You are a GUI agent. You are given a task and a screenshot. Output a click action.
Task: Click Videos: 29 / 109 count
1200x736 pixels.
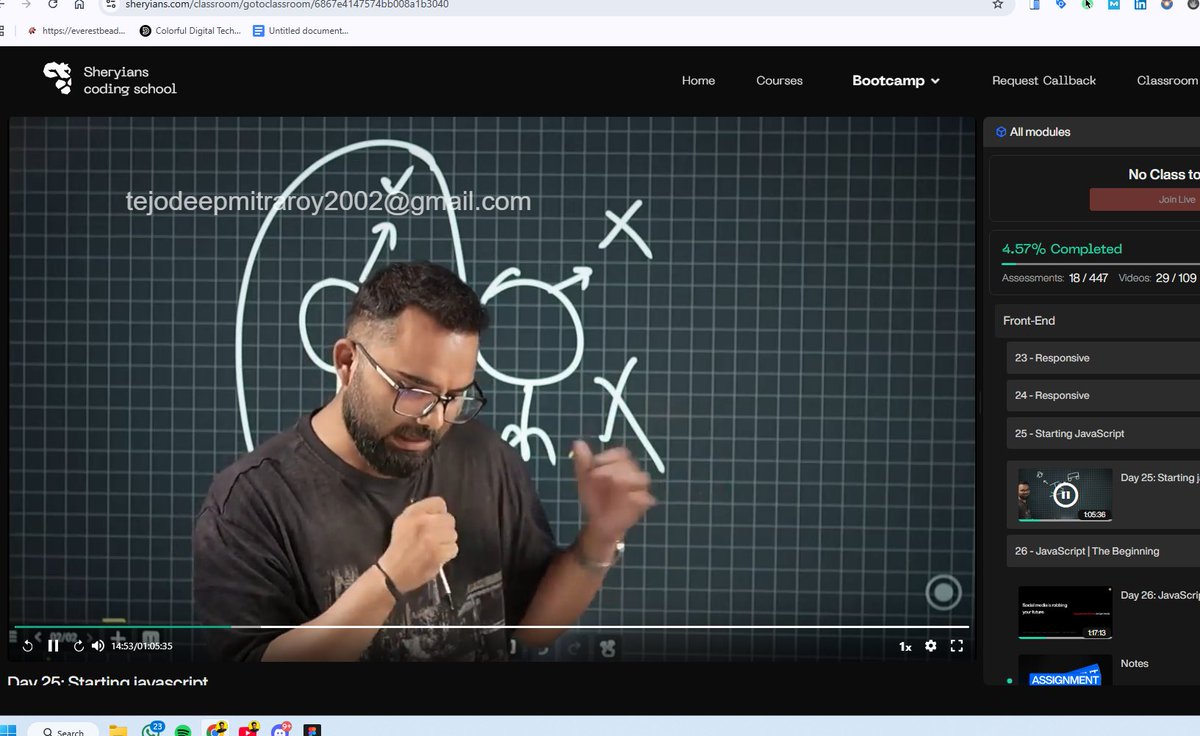point(1157,278)
